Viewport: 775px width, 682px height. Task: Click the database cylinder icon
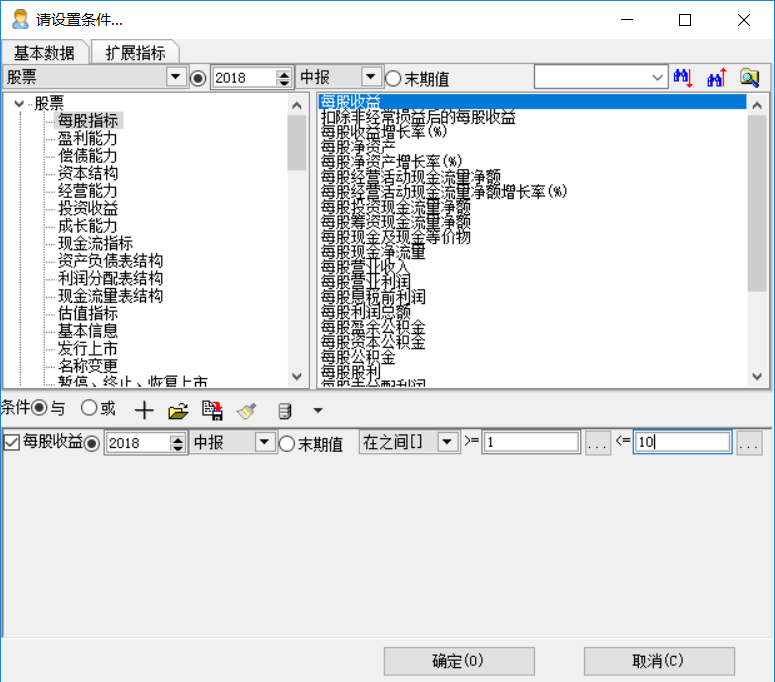285,411
